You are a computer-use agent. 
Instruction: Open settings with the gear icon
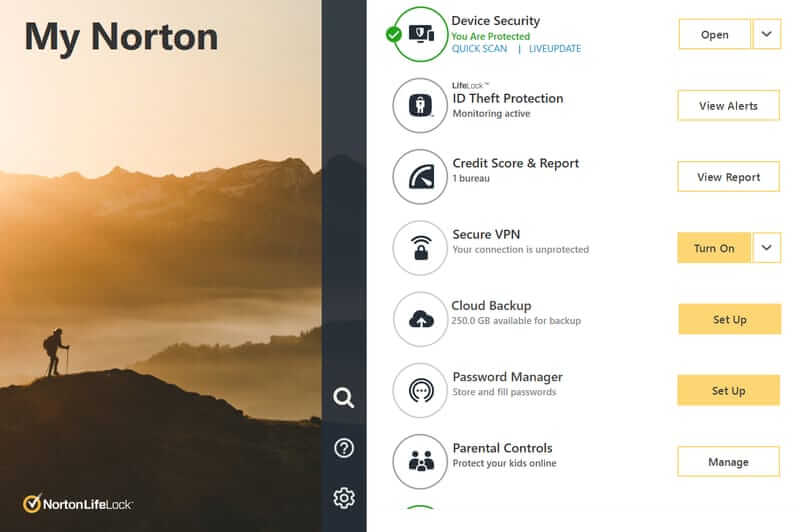[344, 497]
